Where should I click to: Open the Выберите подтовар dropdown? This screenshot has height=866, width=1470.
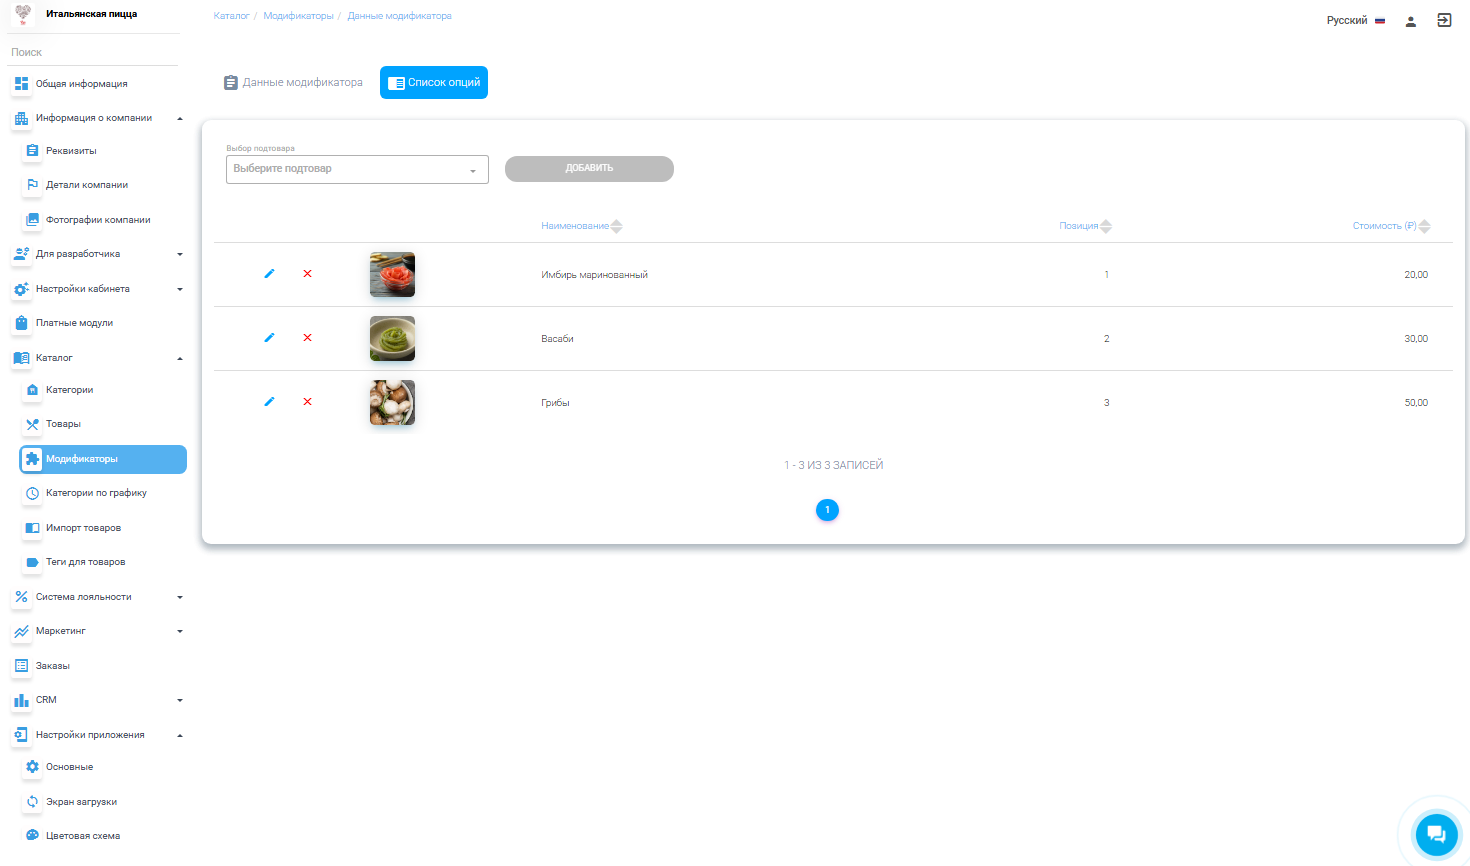click(357, 169)
